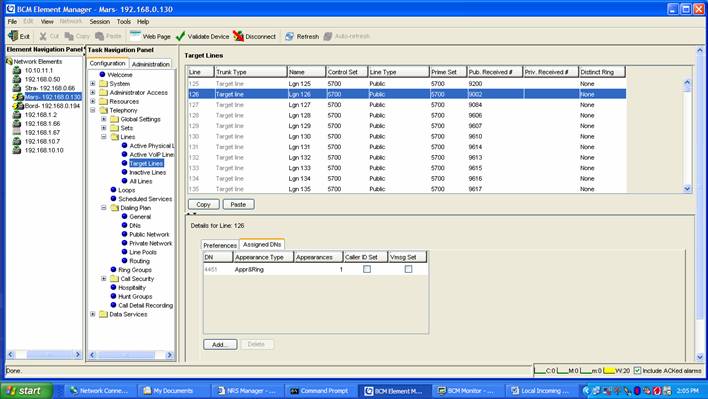
Task: Click the Windows start button
Action: coord(26,391)
